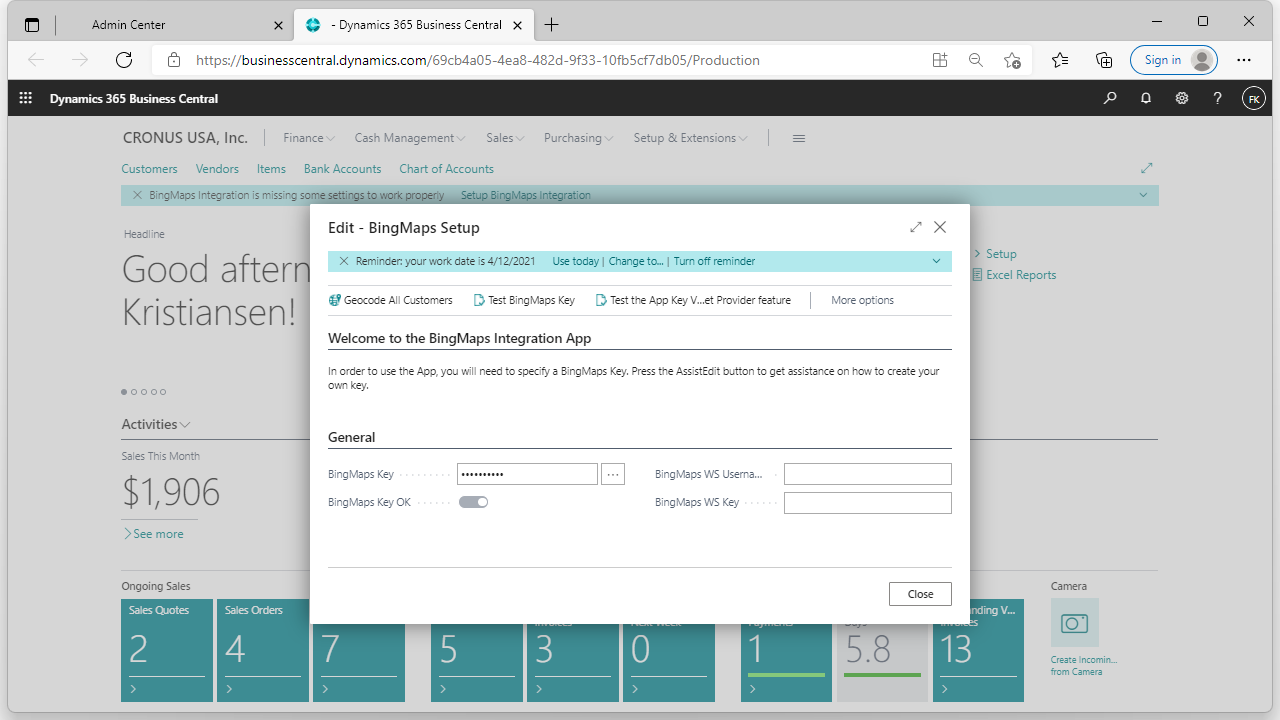Expand the BingMaps Integration notification bar chevron
The height and width of the screenshot is (720, 1280).
coord(1143,195)
